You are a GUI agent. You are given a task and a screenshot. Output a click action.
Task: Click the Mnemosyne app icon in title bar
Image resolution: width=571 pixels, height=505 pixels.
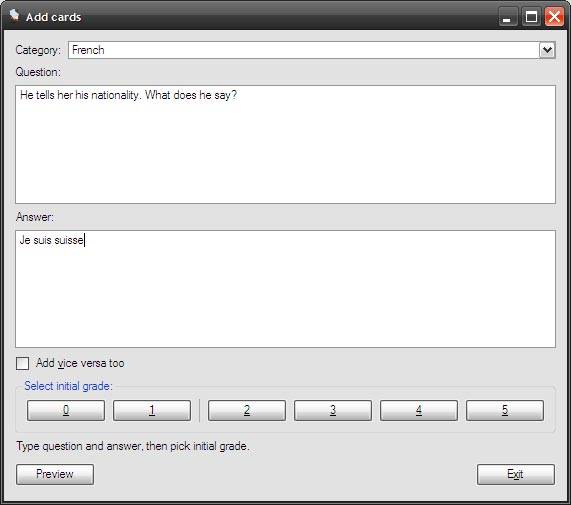click(14, 16)
